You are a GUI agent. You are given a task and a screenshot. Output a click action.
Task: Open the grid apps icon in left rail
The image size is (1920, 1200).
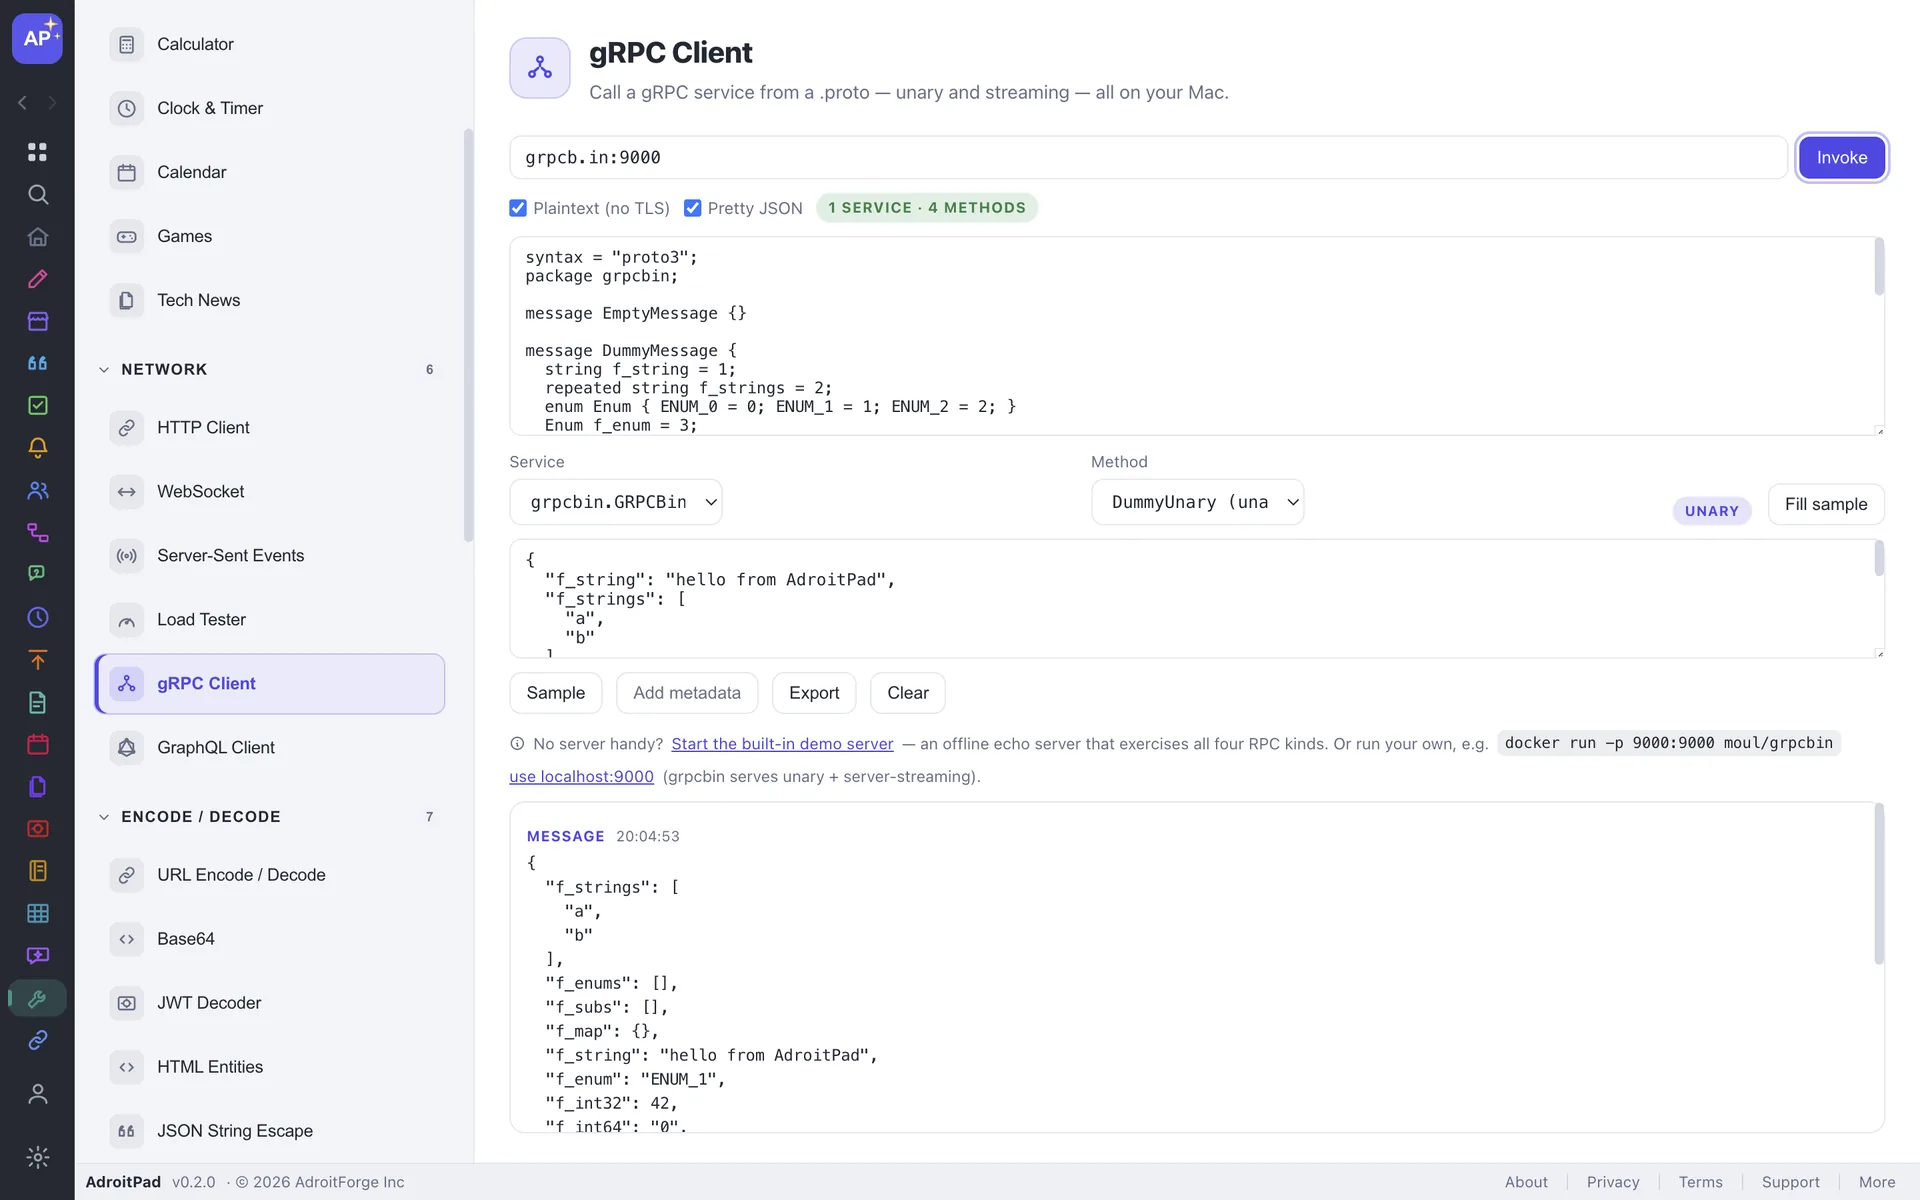click(37, 152)
